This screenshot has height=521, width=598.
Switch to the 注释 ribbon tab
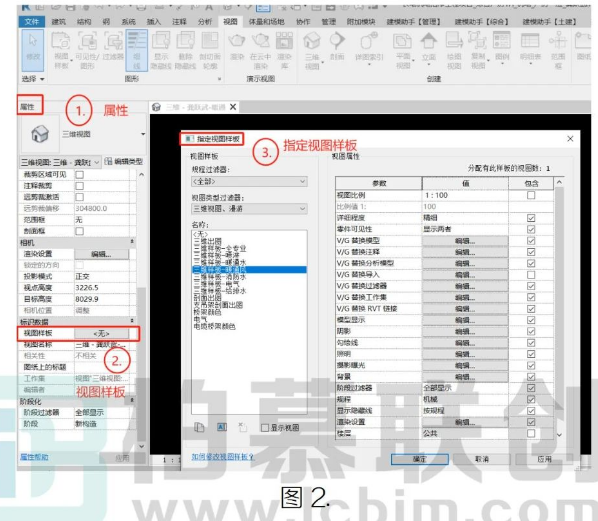(x=179, y=22)
